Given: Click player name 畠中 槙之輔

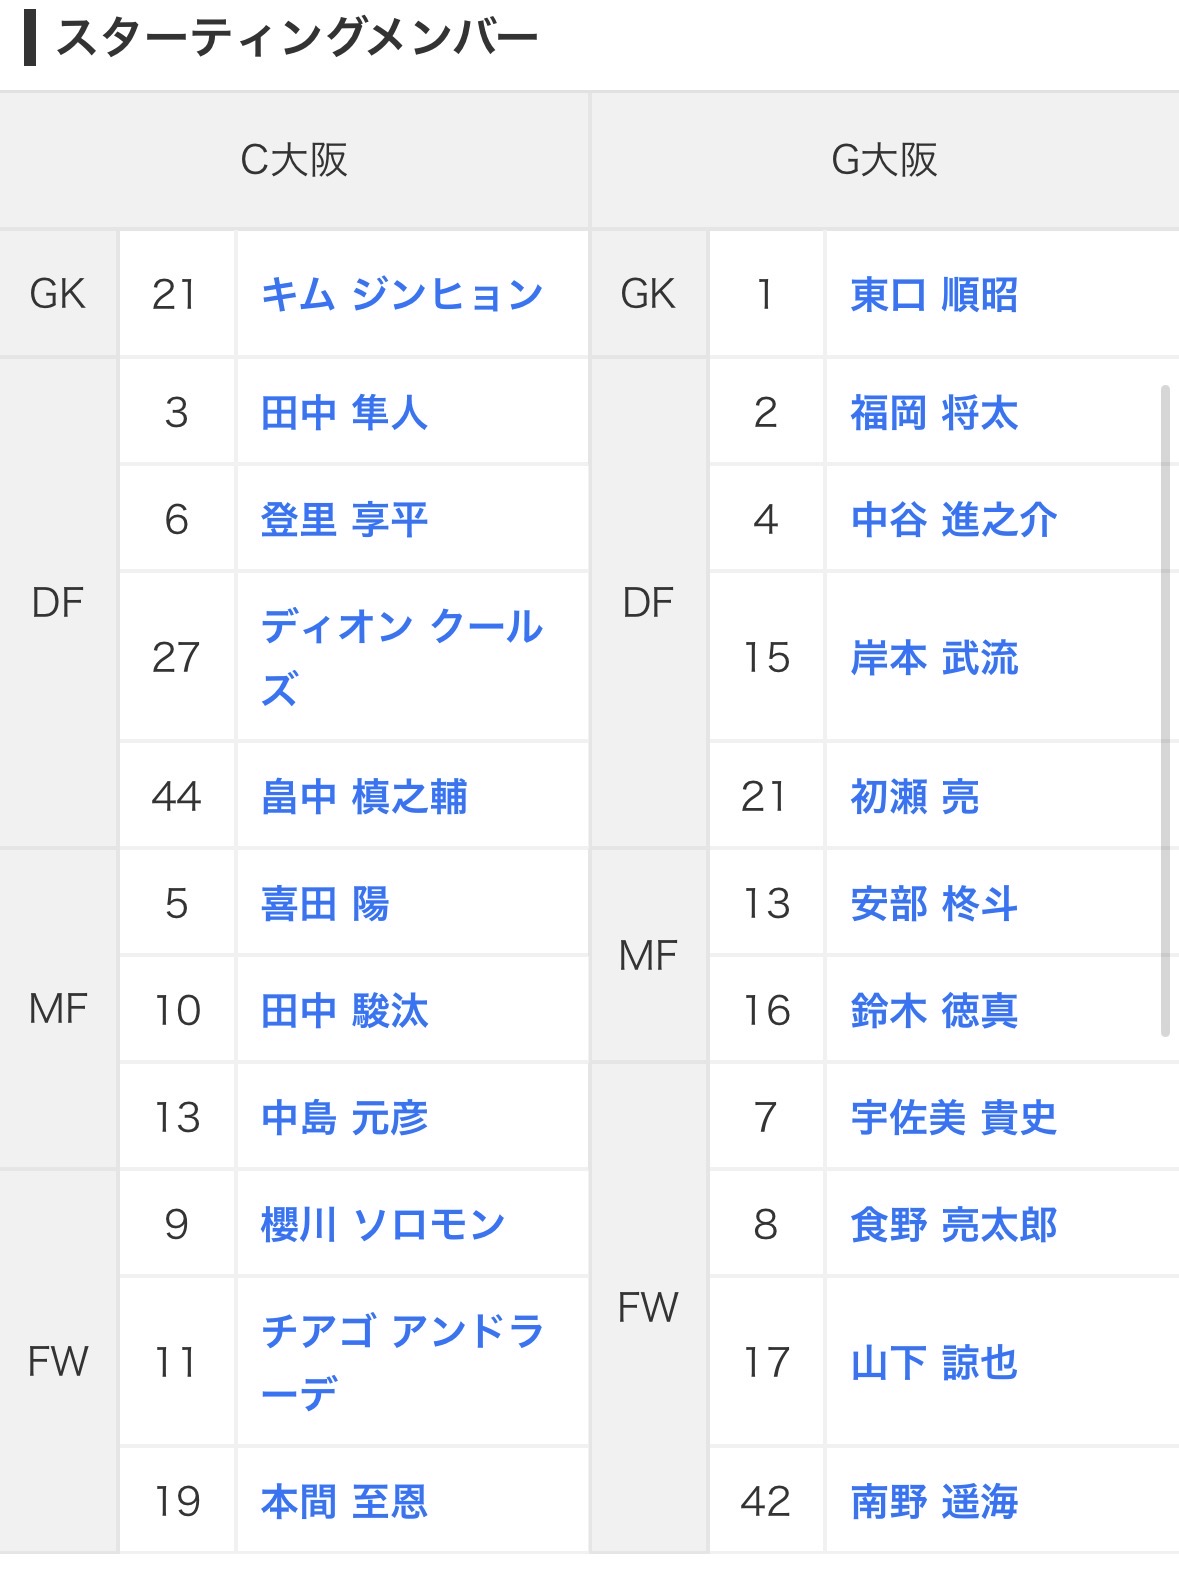Looking at the screenshot, I should point(364,797).
